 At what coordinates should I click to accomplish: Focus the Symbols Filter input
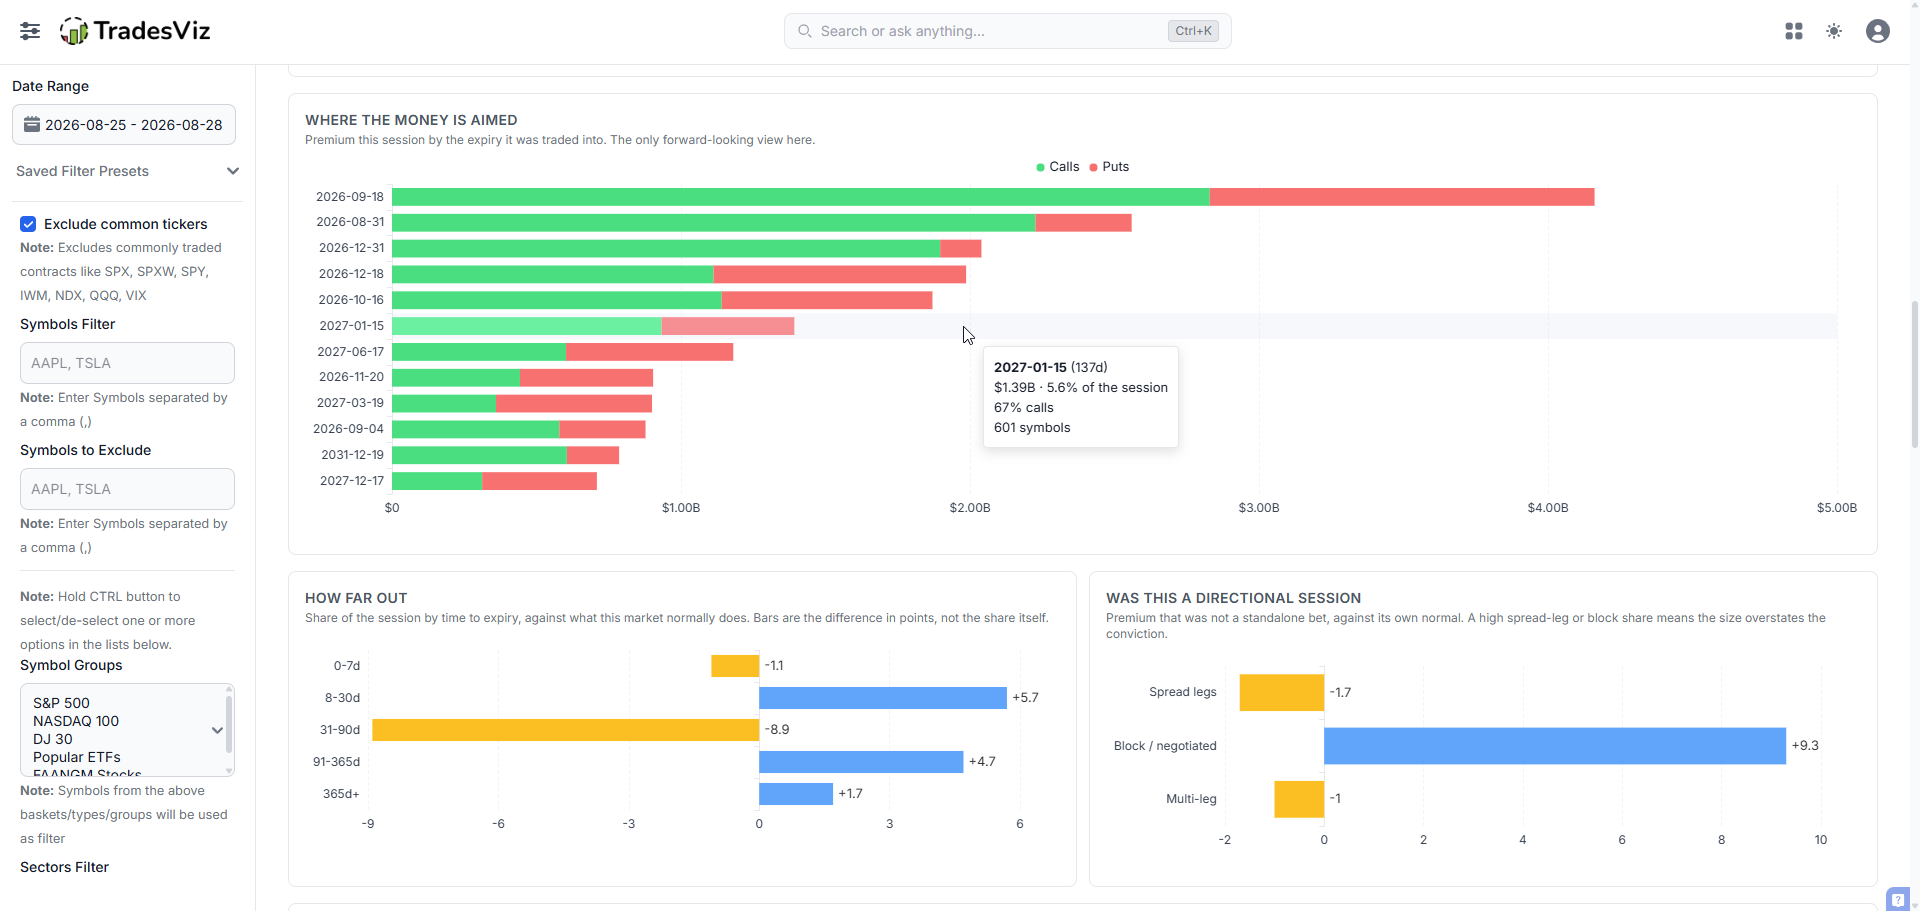pyautogui.click(x=127, y=363)
